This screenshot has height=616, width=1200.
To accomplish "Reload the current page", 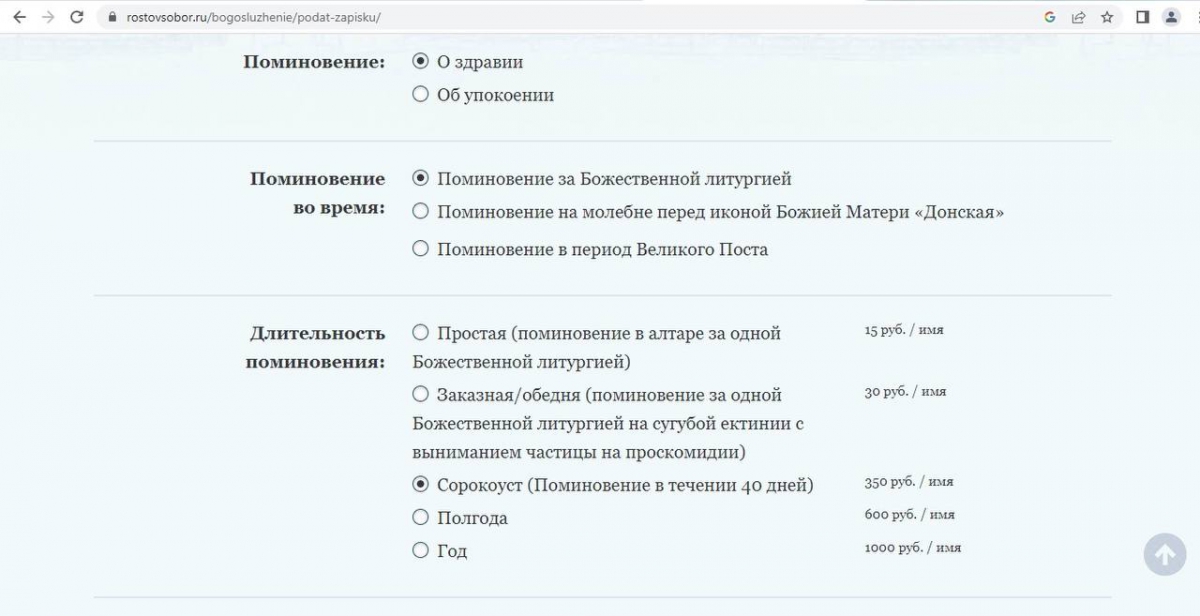I will click(77, 17).
